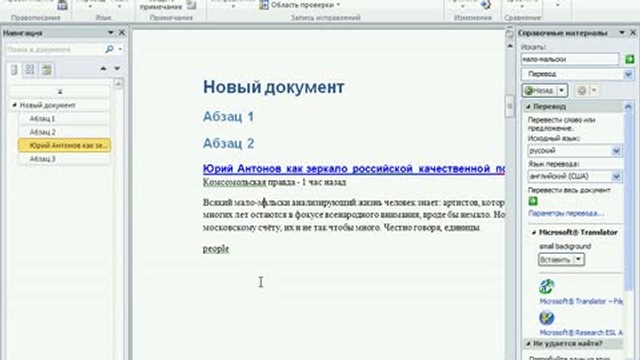The width and height of the screenshot is (640, 360).
Task: Click the 'Вставить' insert button
Action: [556, 260]
